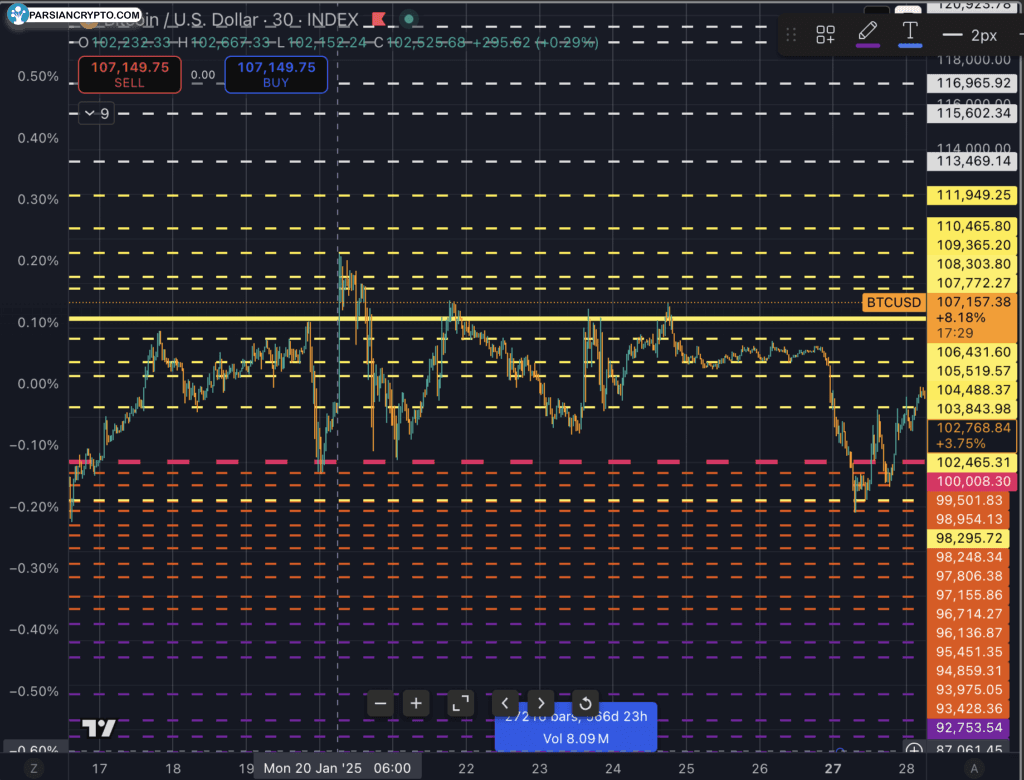Click the 102,465.31 price label
The width and height of the screenshot is (1024, 780).
pyautogui.click(x=973, y=463)
